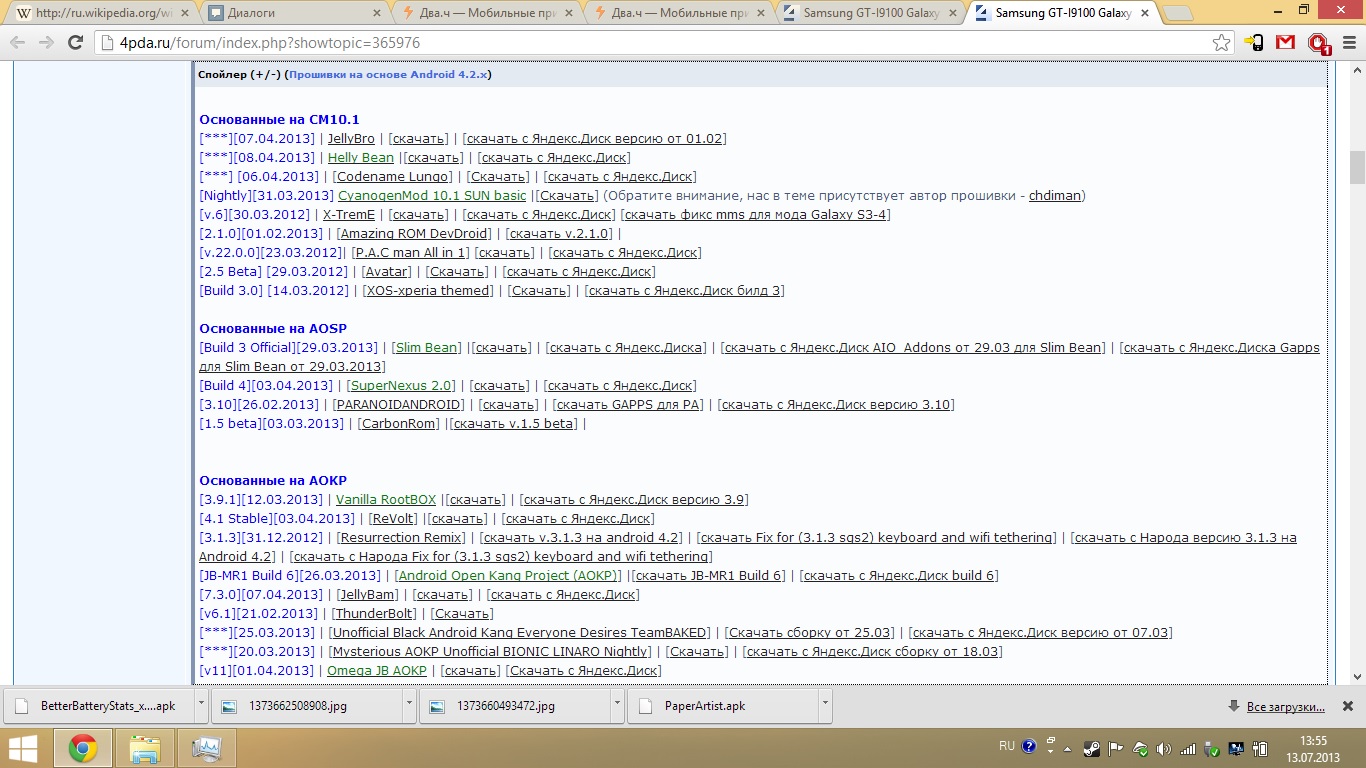This screenshot has width=1366, height=768.
Task: Open the chdiman author link
Action: pyautogui.click(x=1055, y=196)
